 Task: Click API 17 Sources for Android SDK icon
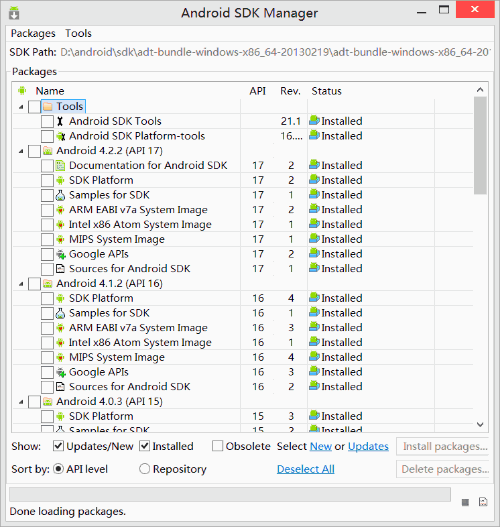60,269
